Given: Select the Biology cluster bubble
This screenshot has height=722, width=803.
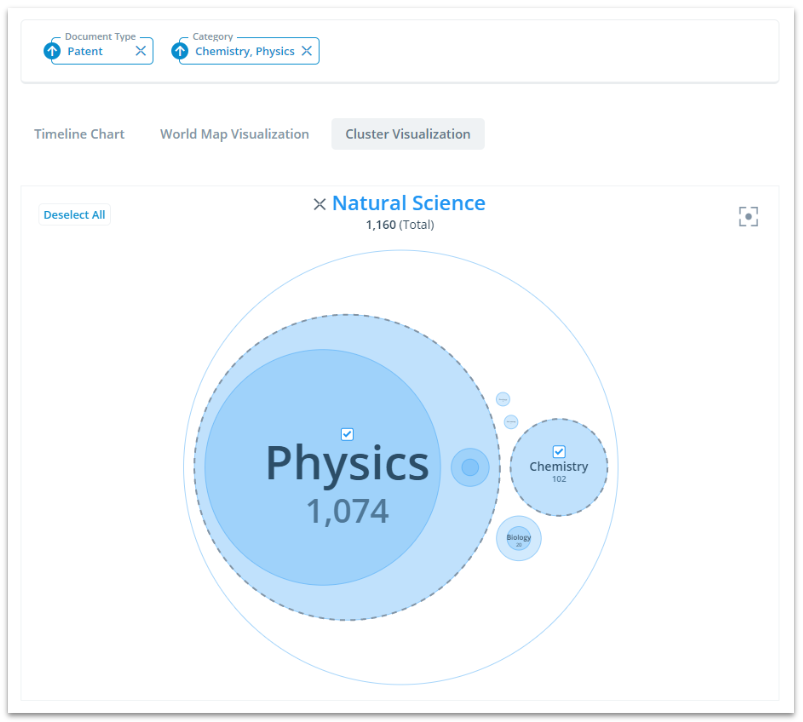Looking at the screenshot, I should [x=519, y=538].
